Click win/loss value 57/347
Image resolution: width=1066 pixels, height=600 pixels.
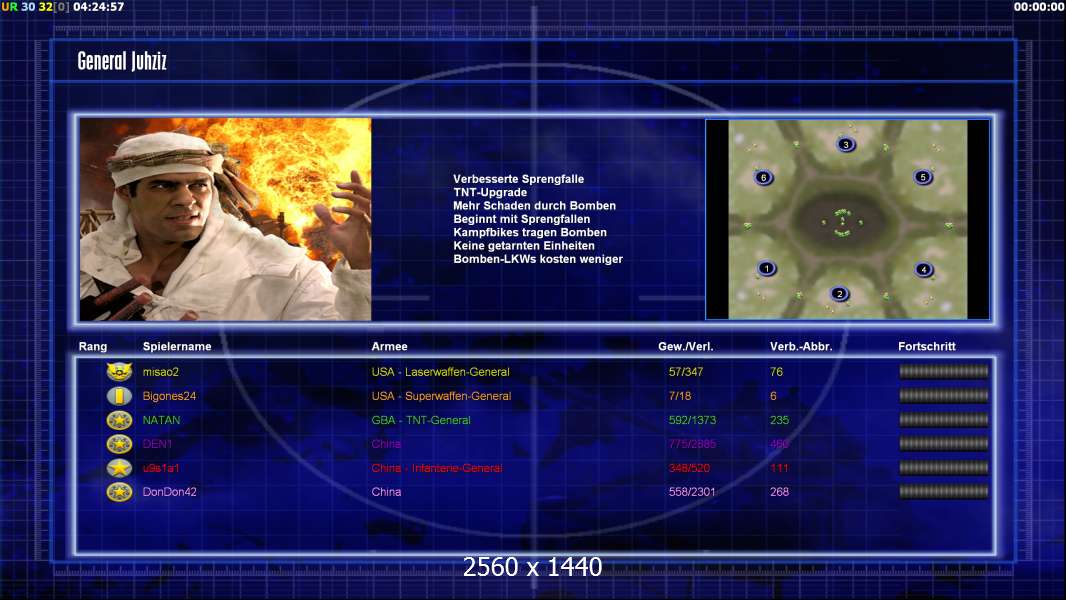(x=685, y=372)
